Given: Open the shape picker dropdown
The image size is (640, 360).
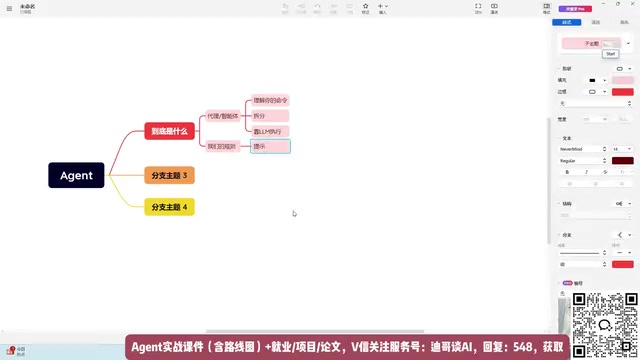Looking at the screenshot, I should coord(624,69).
